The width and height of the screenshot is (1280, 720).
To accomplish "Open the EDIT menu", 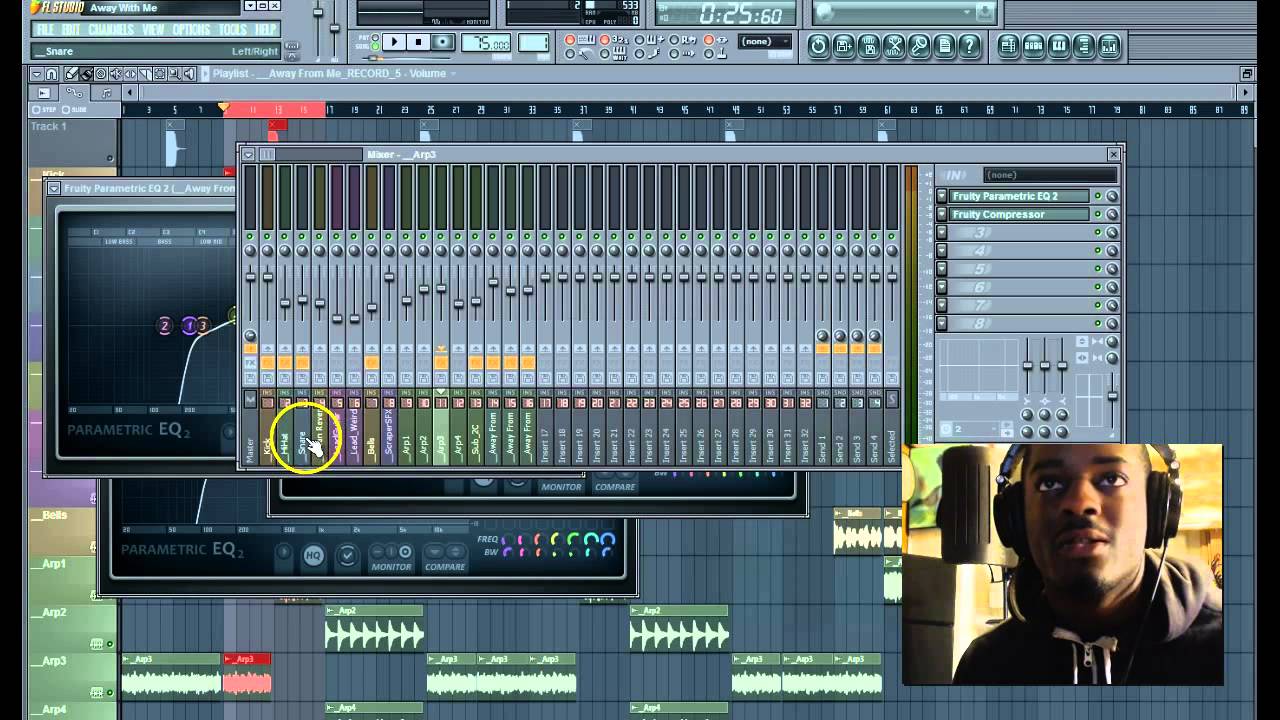I will (x=71, y=29).
